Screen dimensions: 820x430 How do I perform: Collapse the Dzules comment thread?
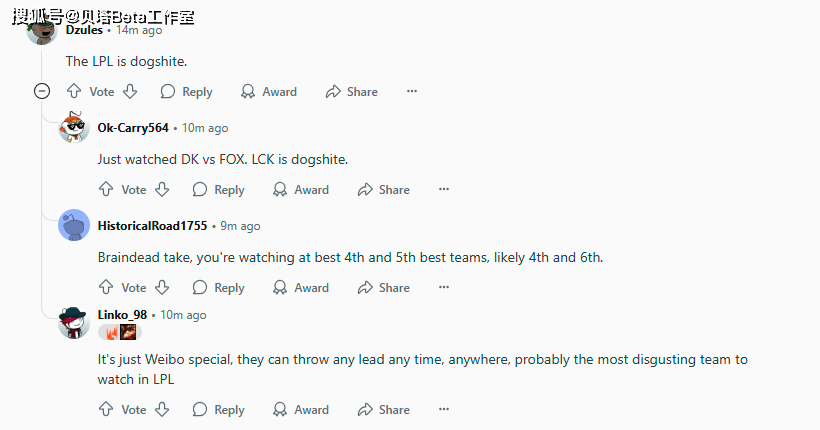(42, 91)
